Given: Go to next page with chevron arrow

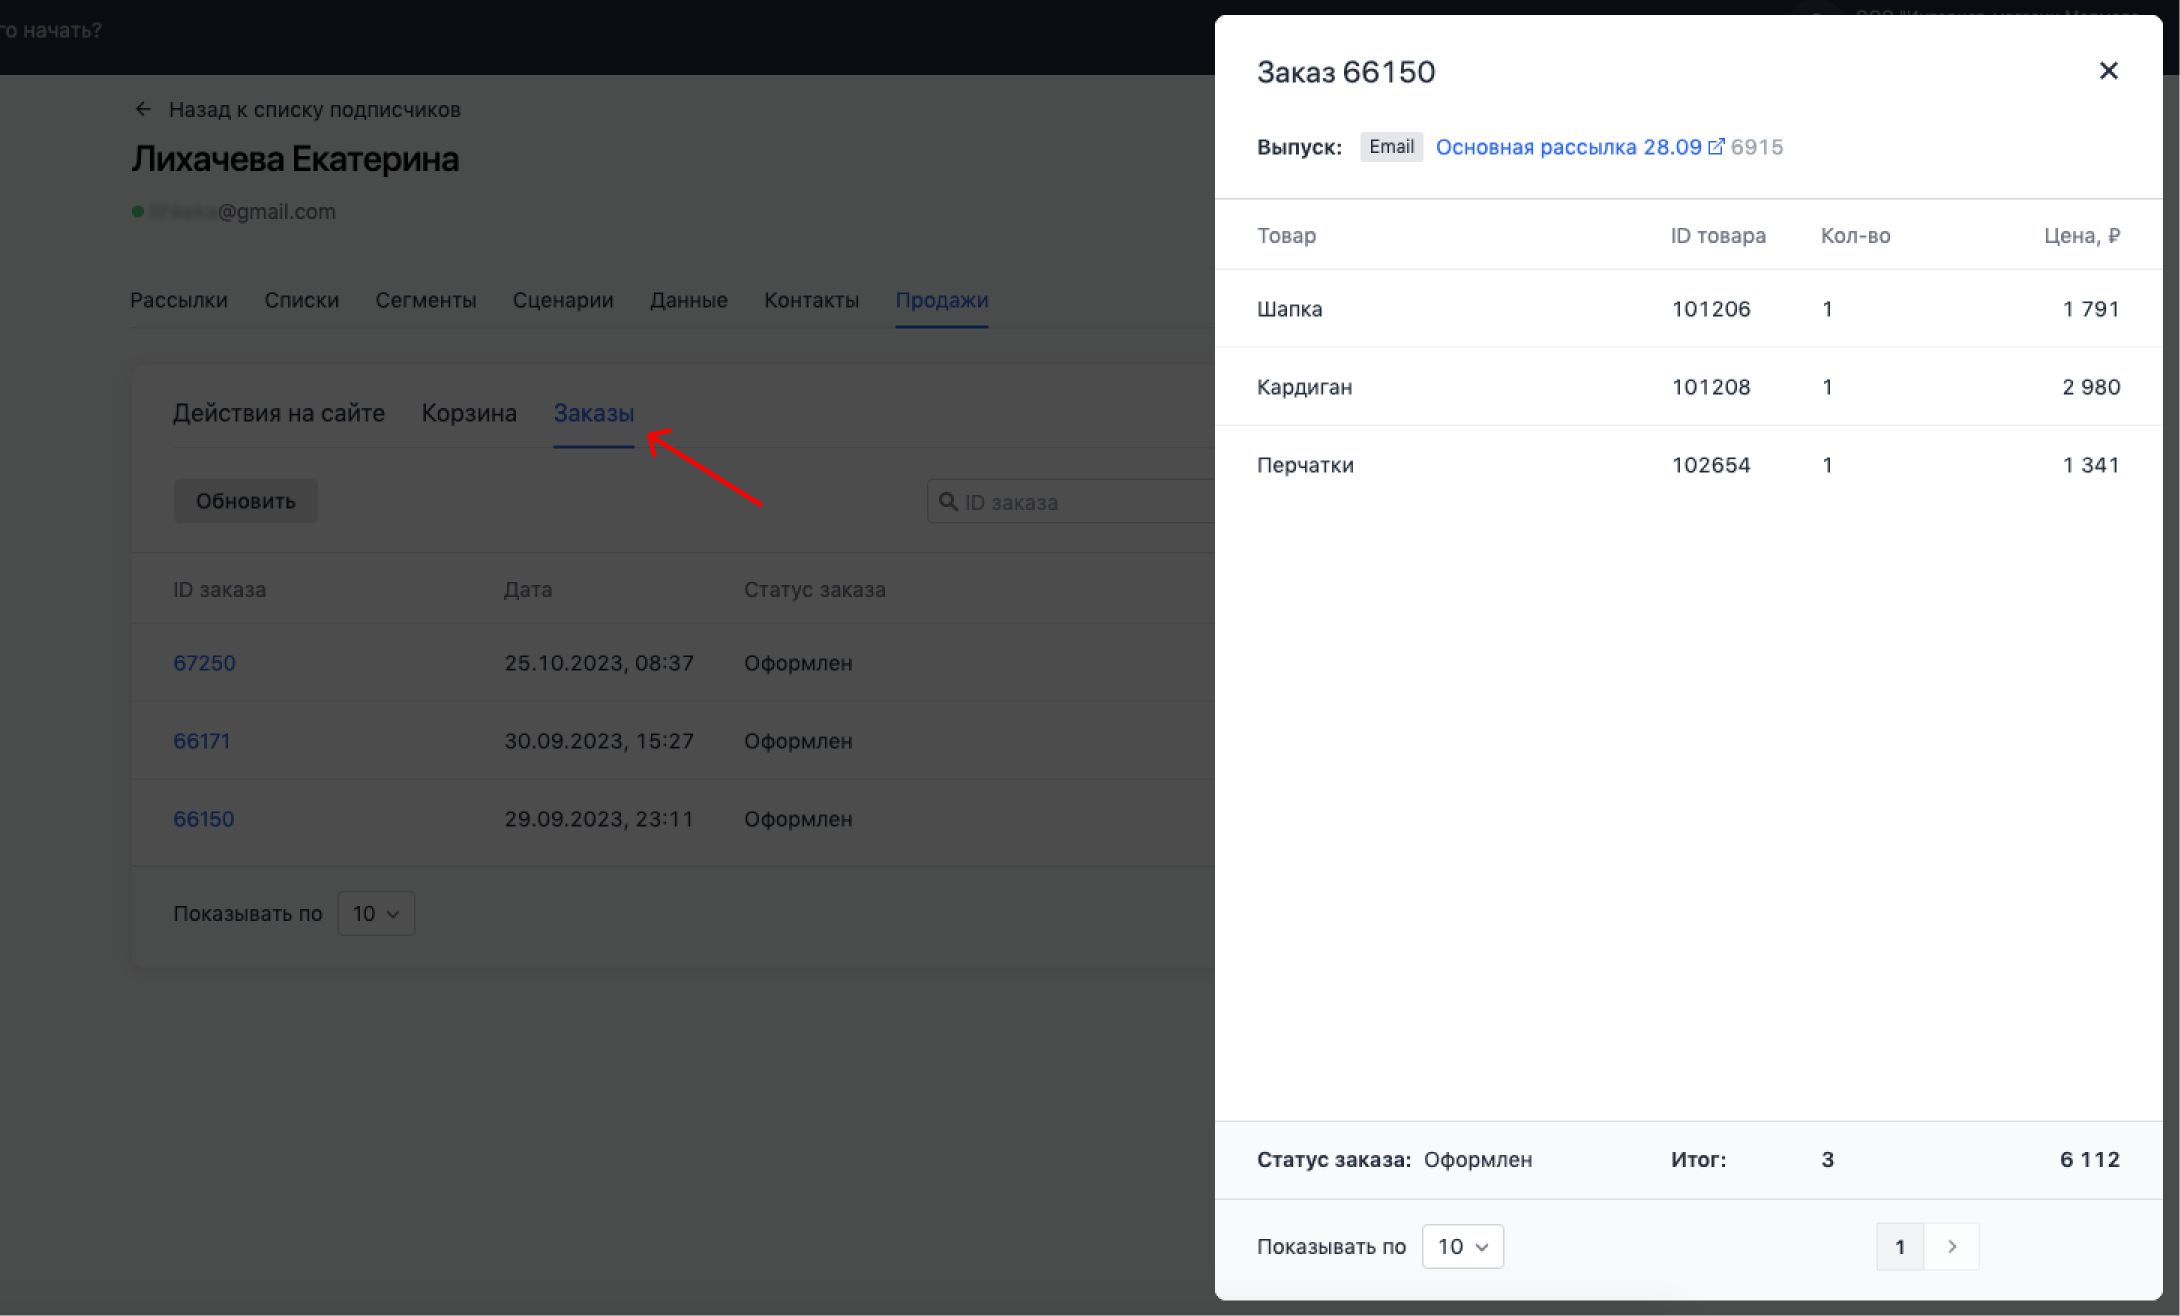Looking at the screenshot, I should (1952, 1246).
